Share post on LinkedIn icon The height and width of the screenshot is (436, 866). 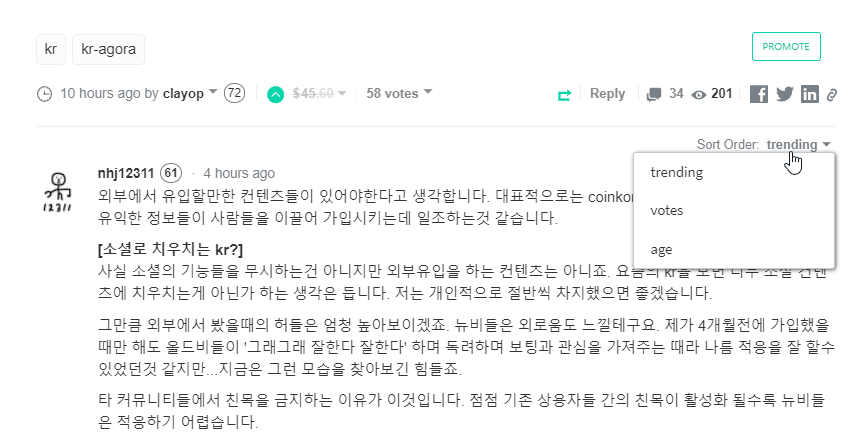[810, 94]
